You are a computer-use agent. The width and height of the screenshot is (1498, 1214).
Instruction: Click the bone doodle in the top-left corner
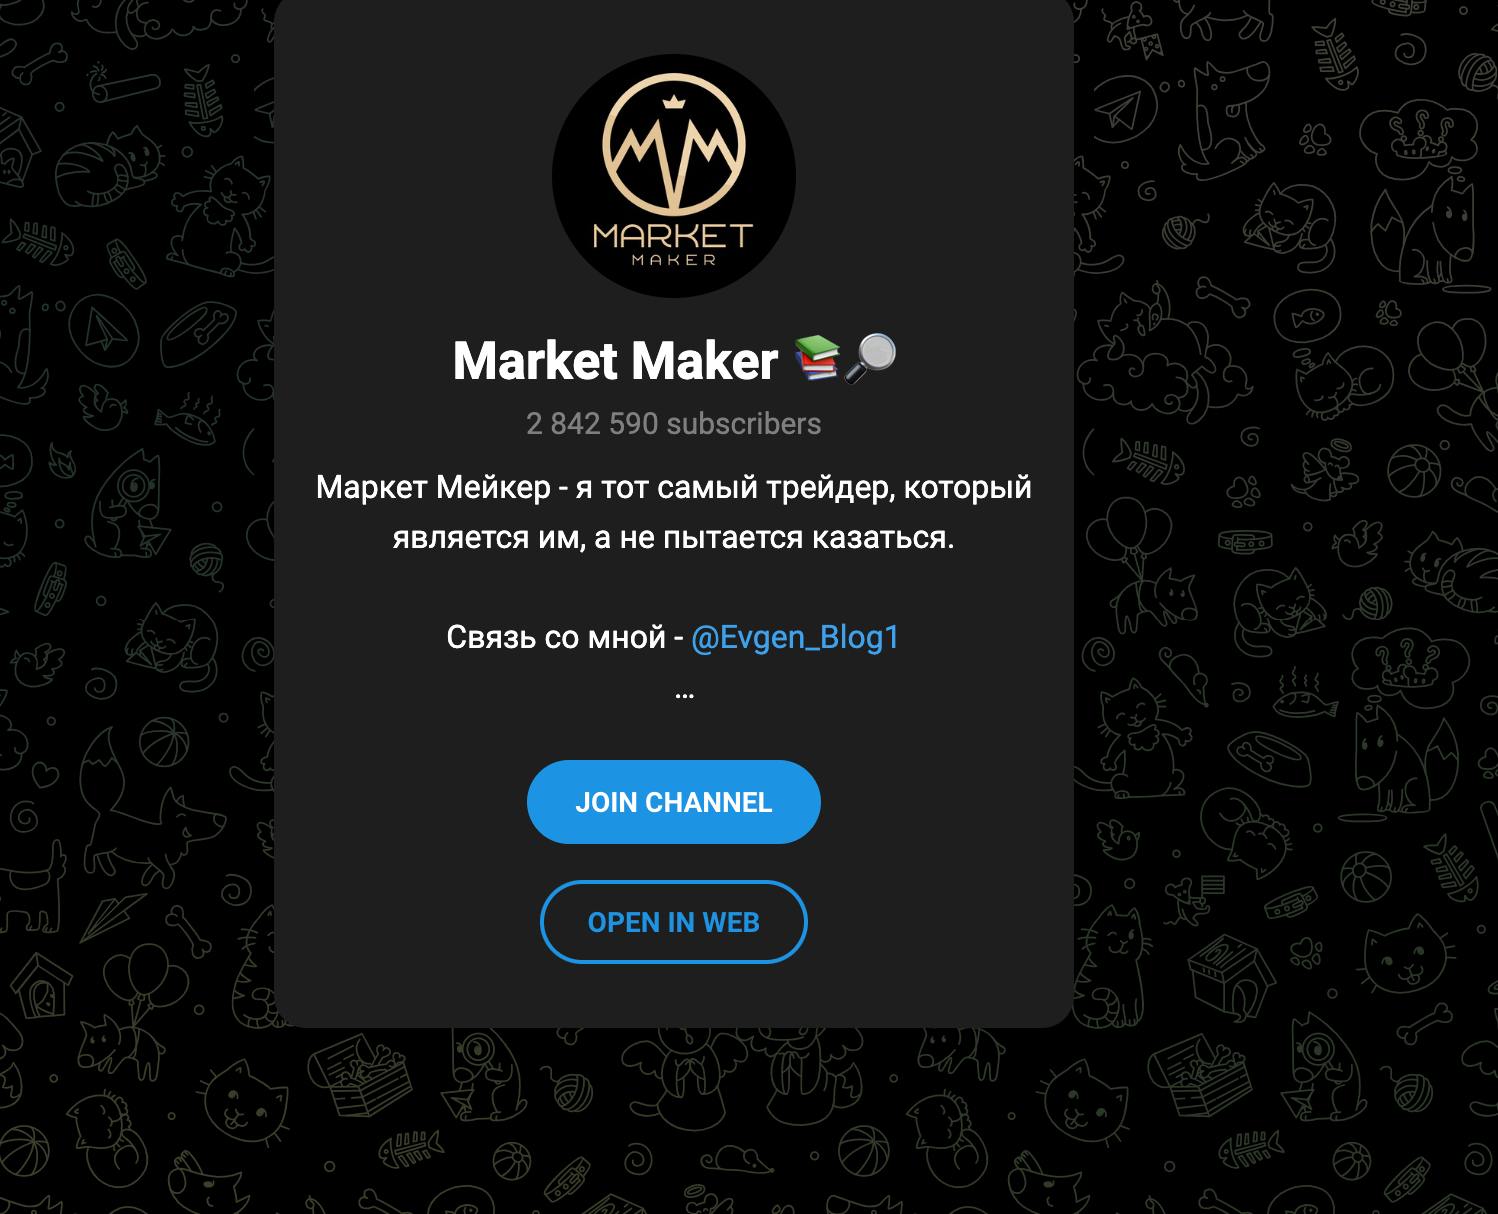(x=40, y=64)
